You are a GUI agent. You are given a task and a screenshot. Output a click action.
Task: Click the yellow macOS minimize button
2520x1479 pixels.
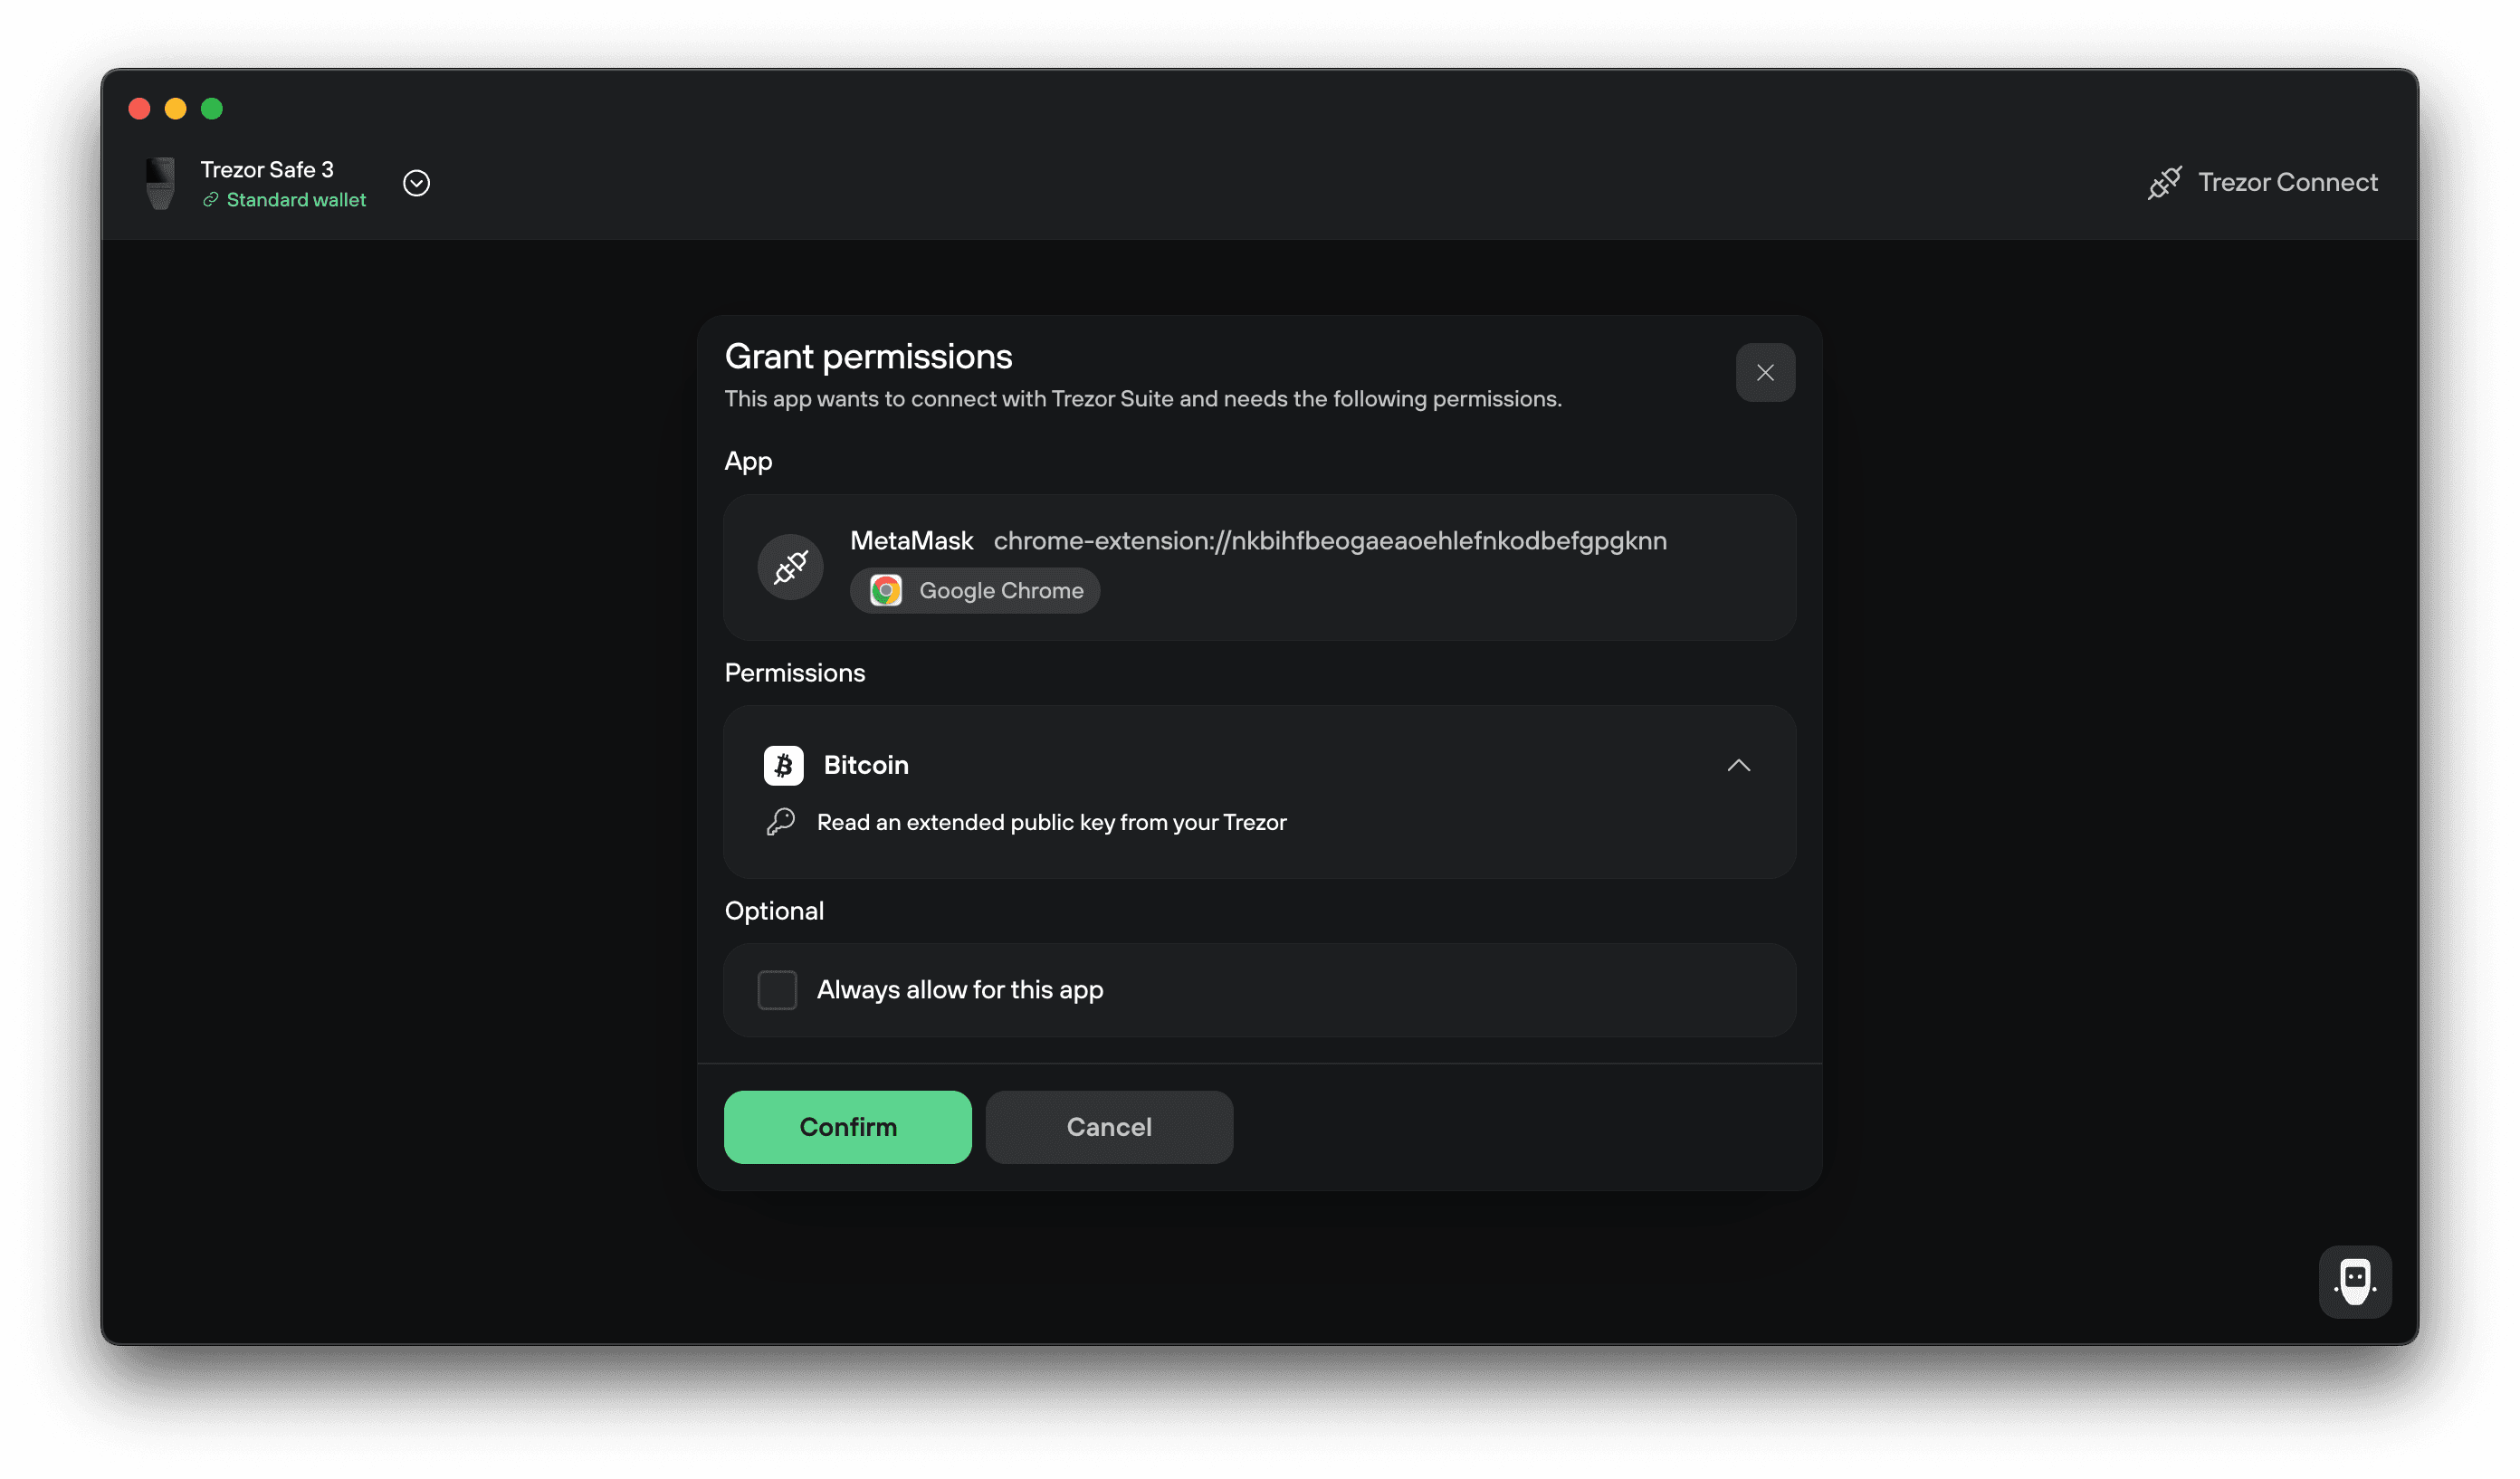(176, 108)
